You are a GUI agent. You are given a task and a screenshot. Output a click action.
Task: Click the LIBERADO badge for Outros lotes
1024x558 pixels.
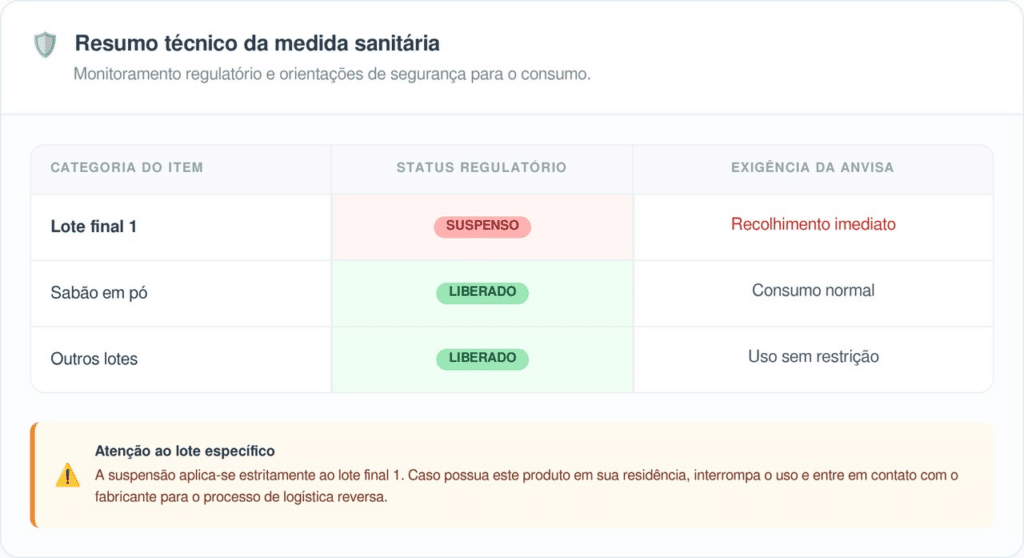[482, 358]
